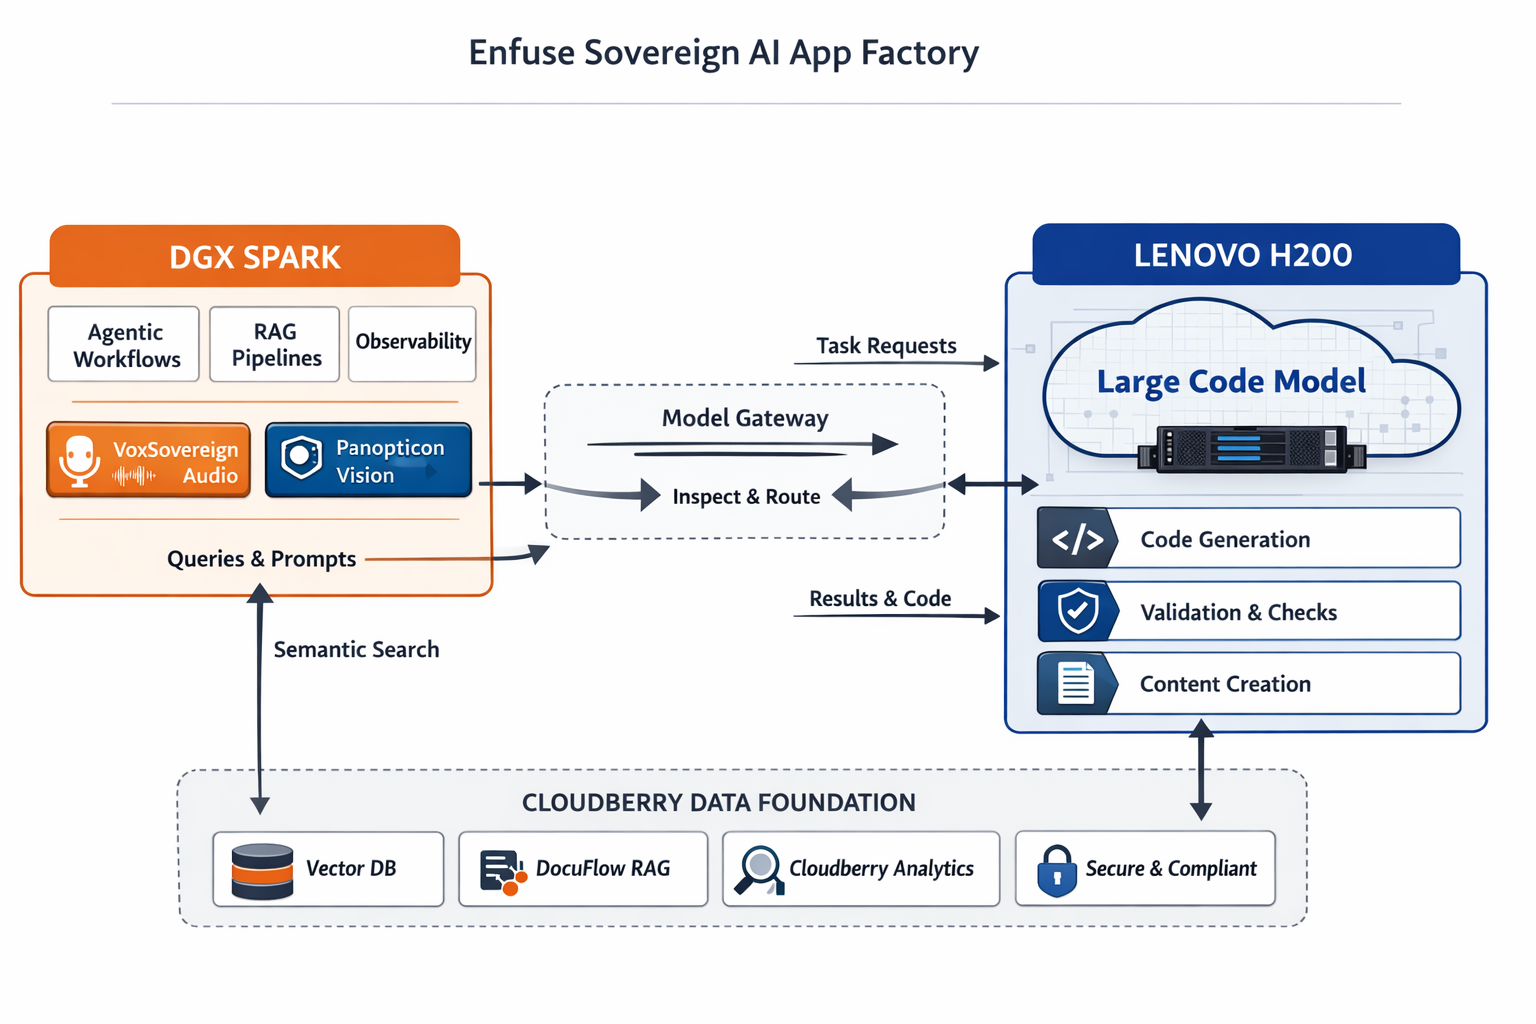This screenshot has width=1536, height=1024.
Task: Click the LENOVO H200 header
Action: coord(1246,254)
